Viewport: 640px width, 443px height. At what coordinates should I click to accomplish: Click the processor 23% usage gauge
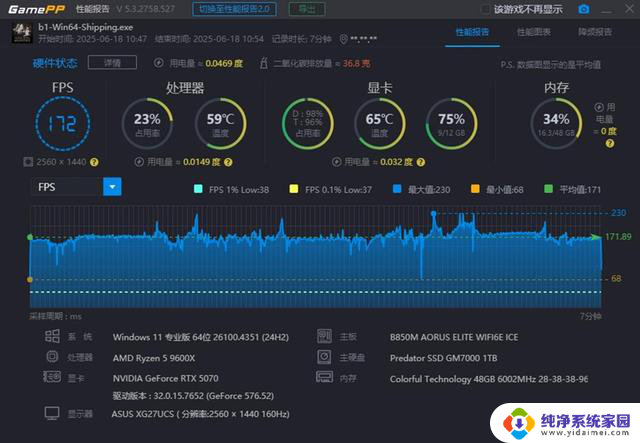click(x=147, y=124)
